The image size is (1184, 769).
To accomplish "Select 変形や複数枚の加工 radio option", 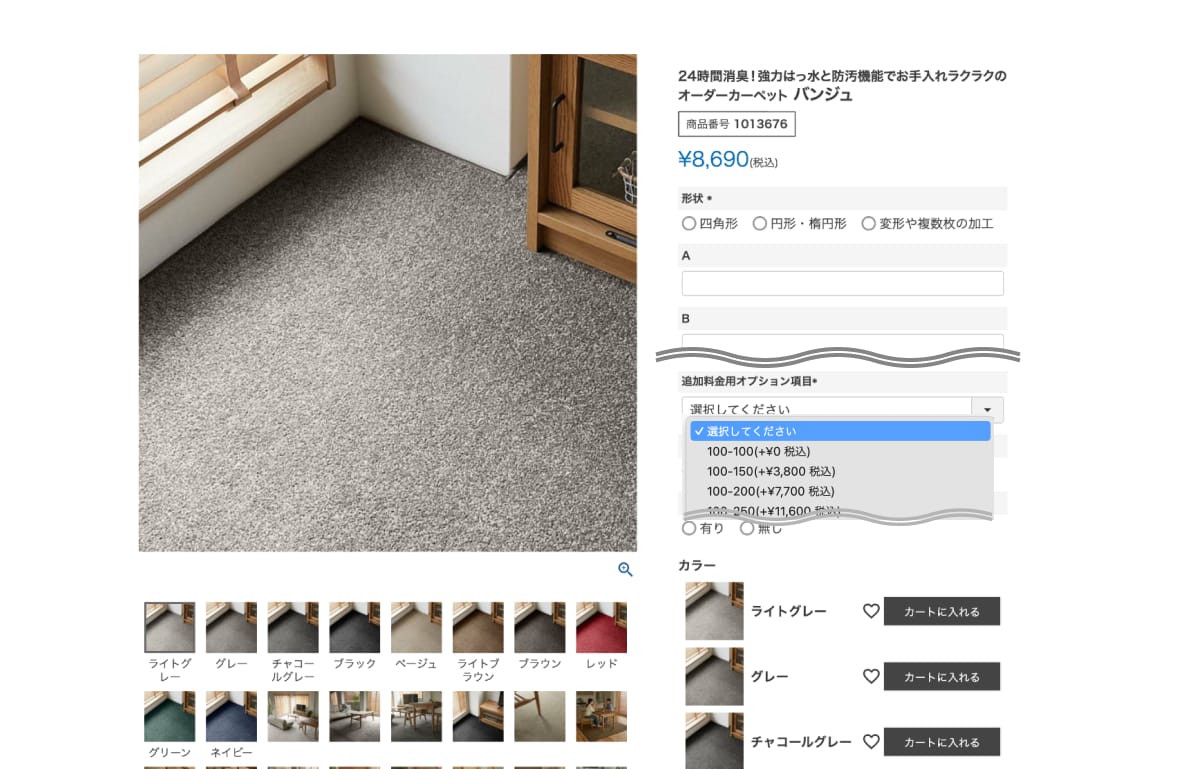I will (869, 224).
